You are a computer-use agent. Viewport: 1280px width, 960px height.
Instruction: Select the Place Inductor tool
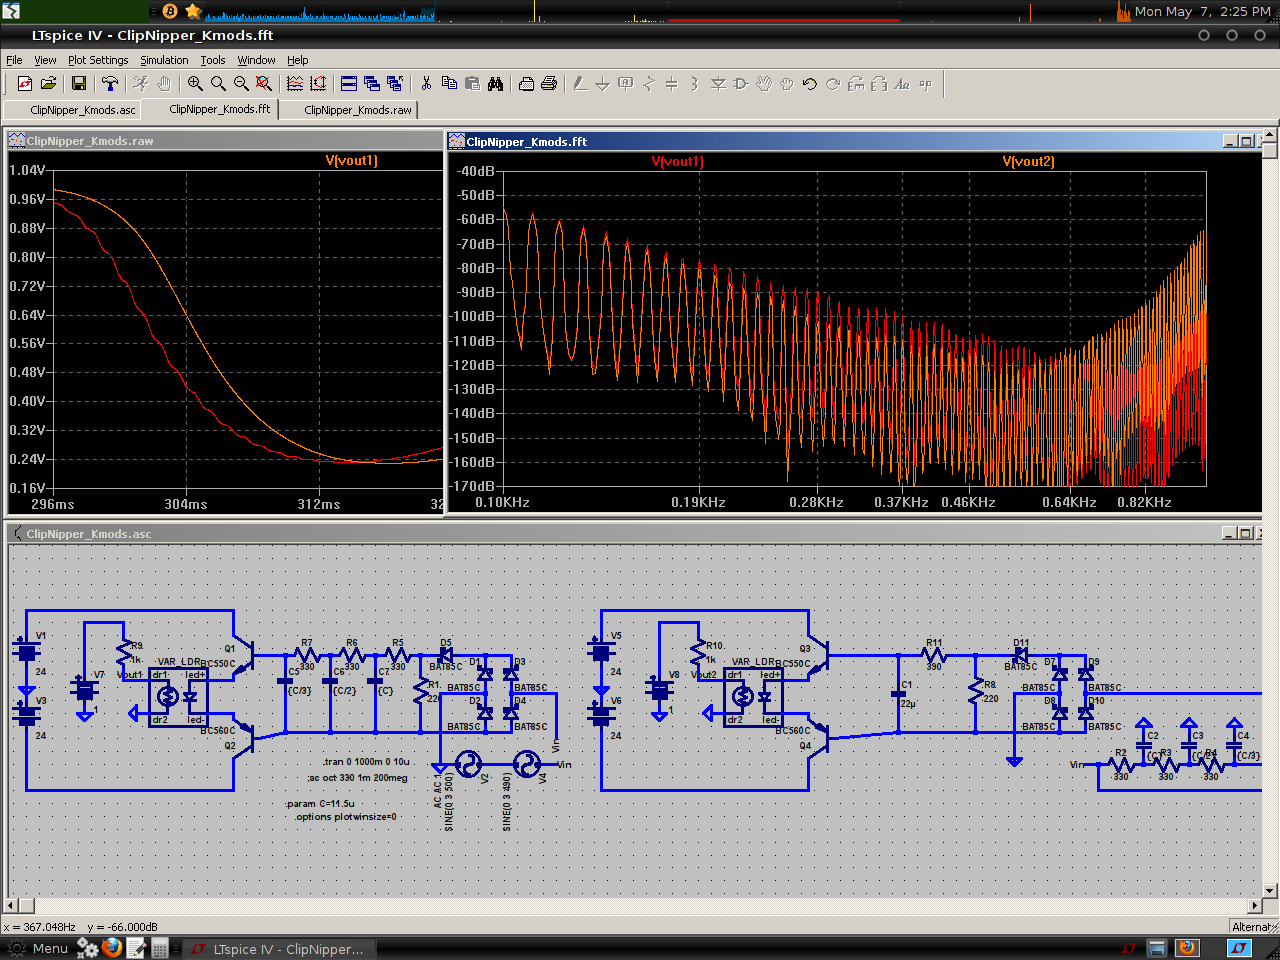pos(695,84)
